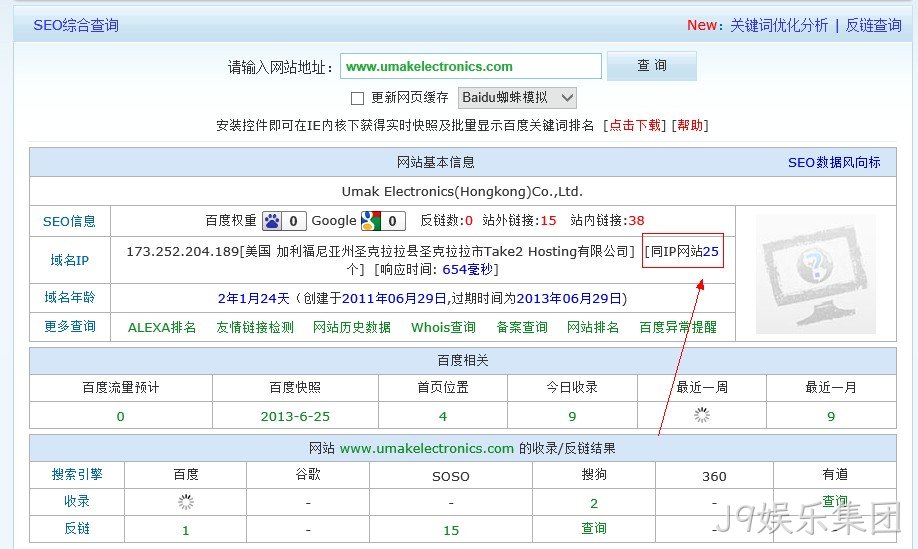918x549 pixels.
Task: Click the 更多查询 row label
Action: (x=69, y=327)
